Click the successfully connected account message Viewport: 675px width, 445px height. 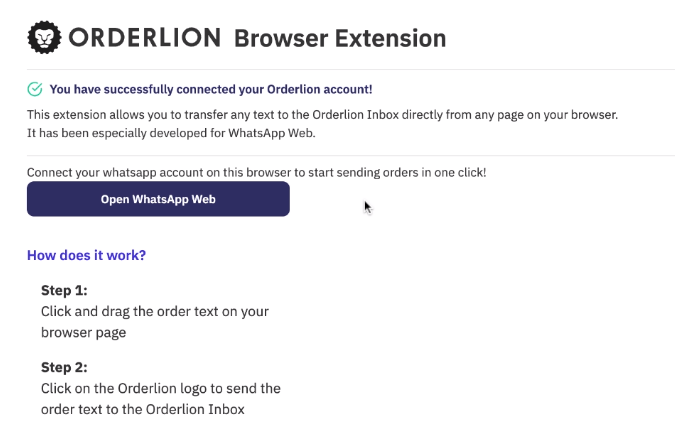coord(210,89)
